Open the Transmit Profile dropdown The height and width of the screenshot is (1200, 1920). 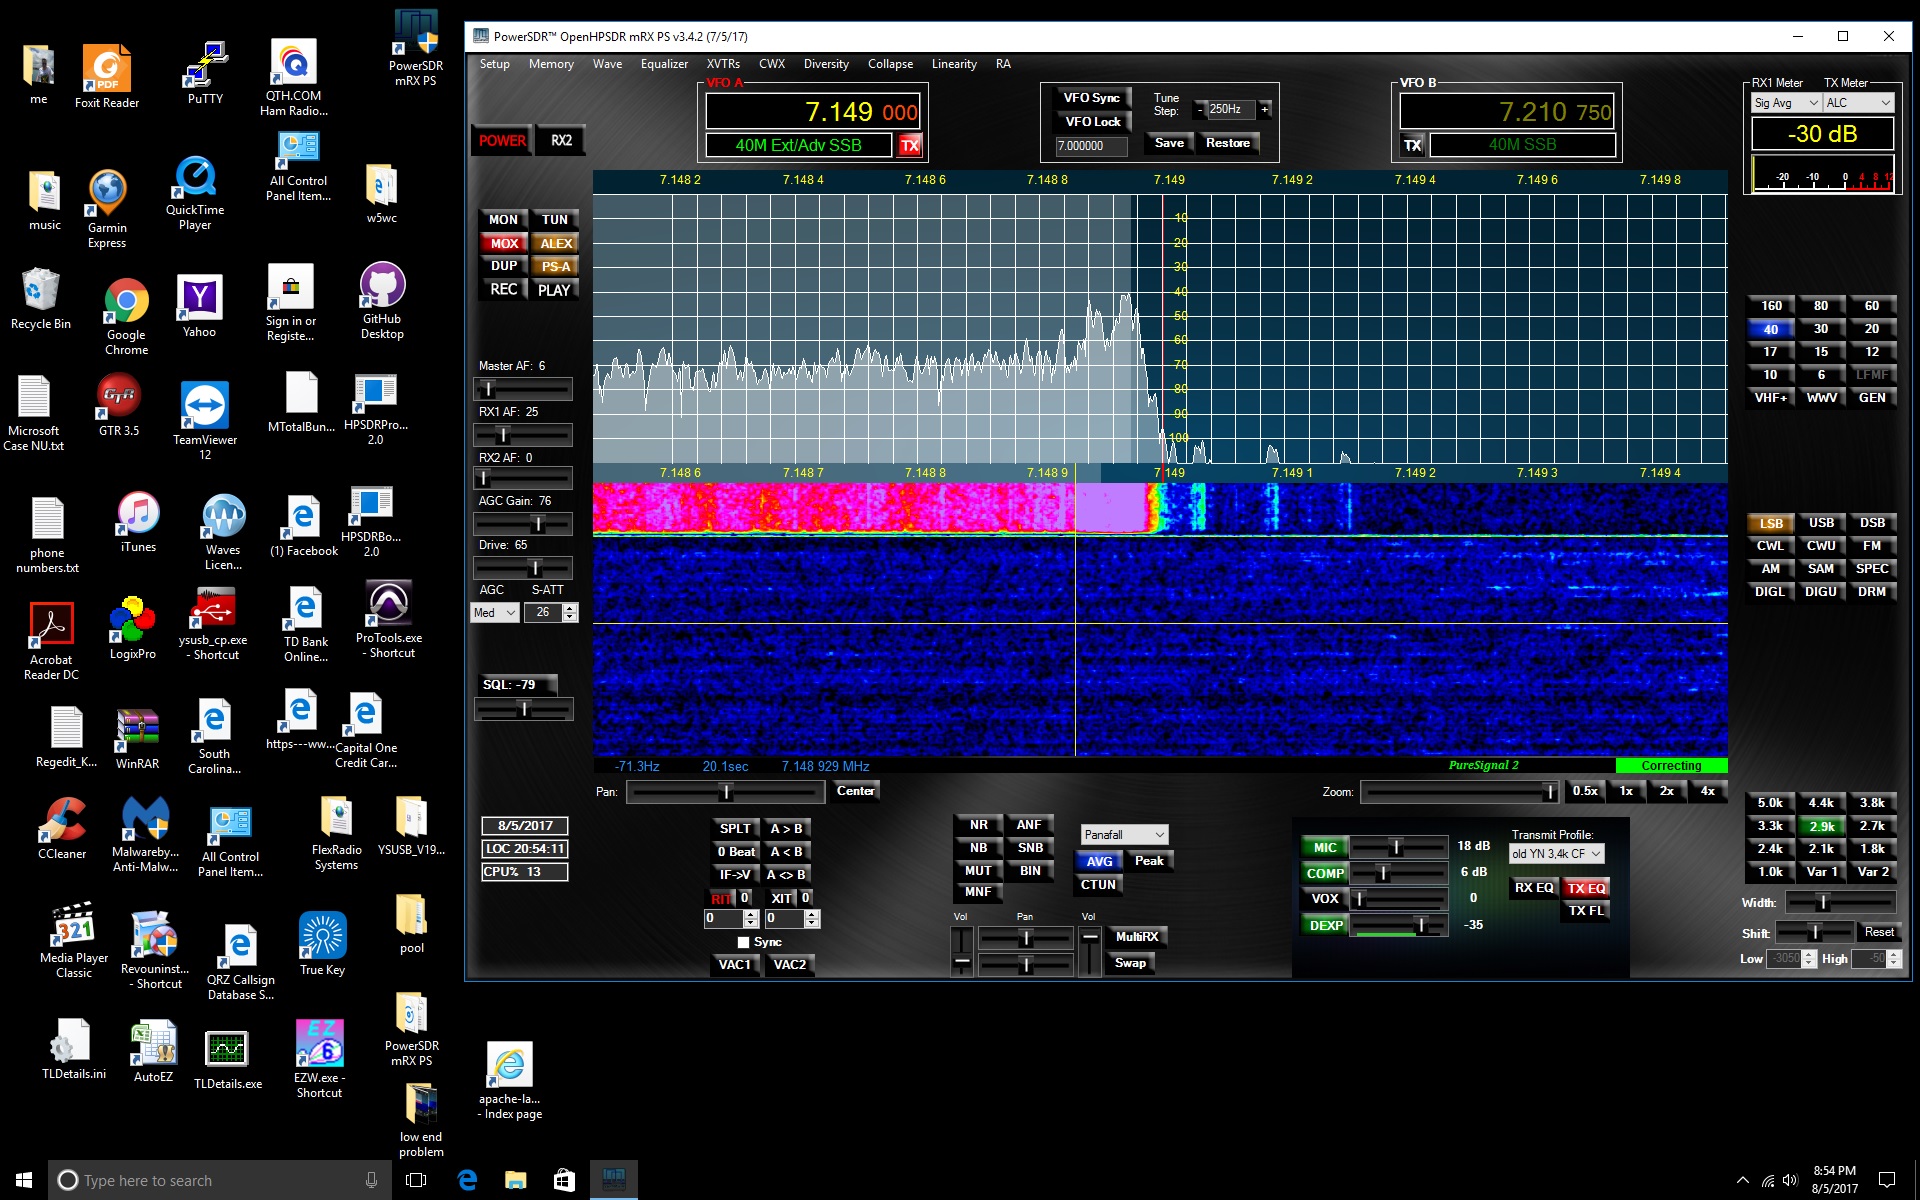[x=1556, y=853]
